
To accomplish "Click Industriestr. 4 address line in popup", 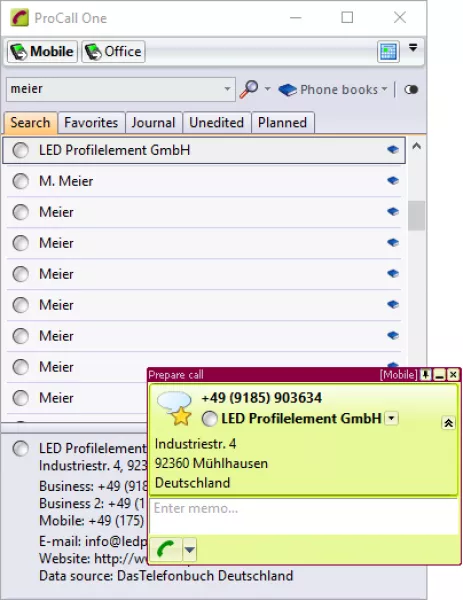I will click(196, 444).
